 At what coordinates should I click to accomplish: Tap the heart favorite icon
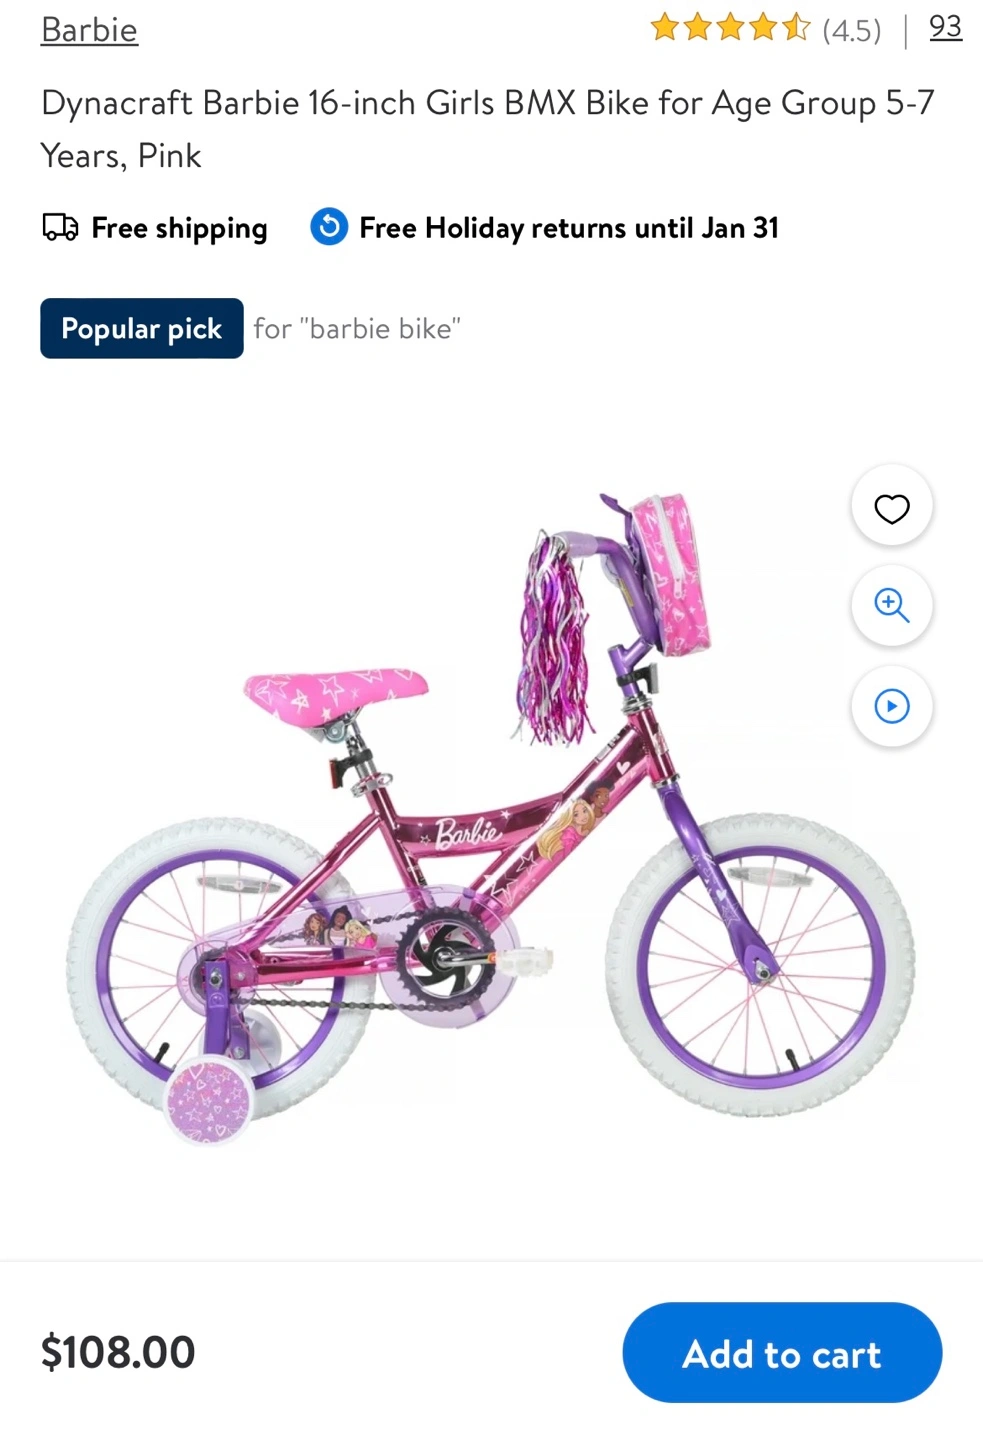click(x=891, y=508)
